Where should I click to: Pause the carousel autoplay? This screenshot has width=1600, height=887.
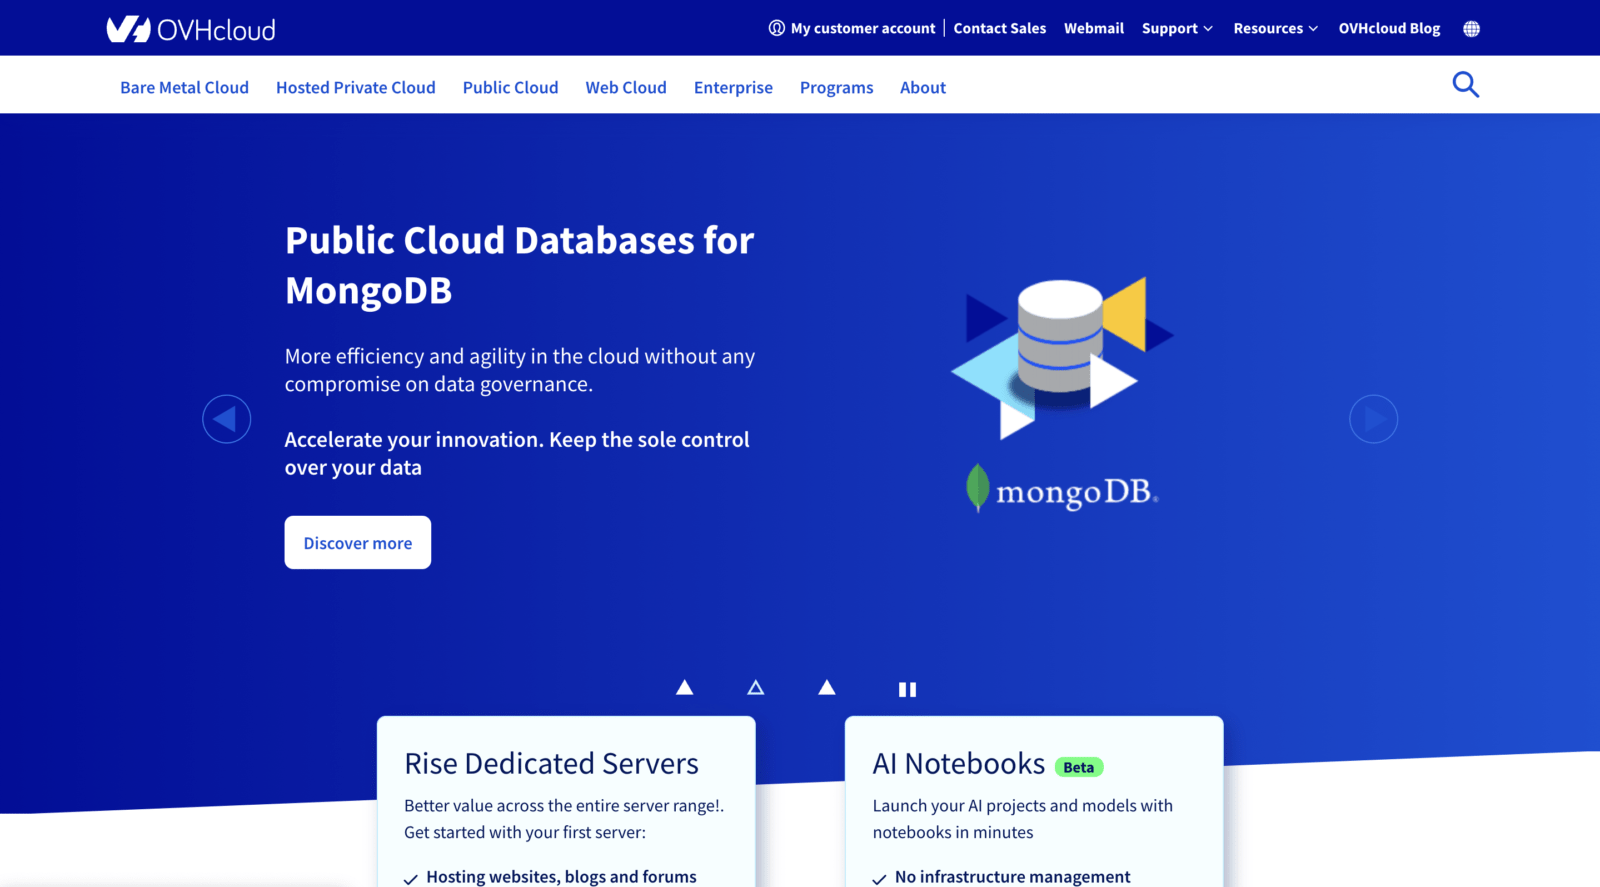[907, 689]
